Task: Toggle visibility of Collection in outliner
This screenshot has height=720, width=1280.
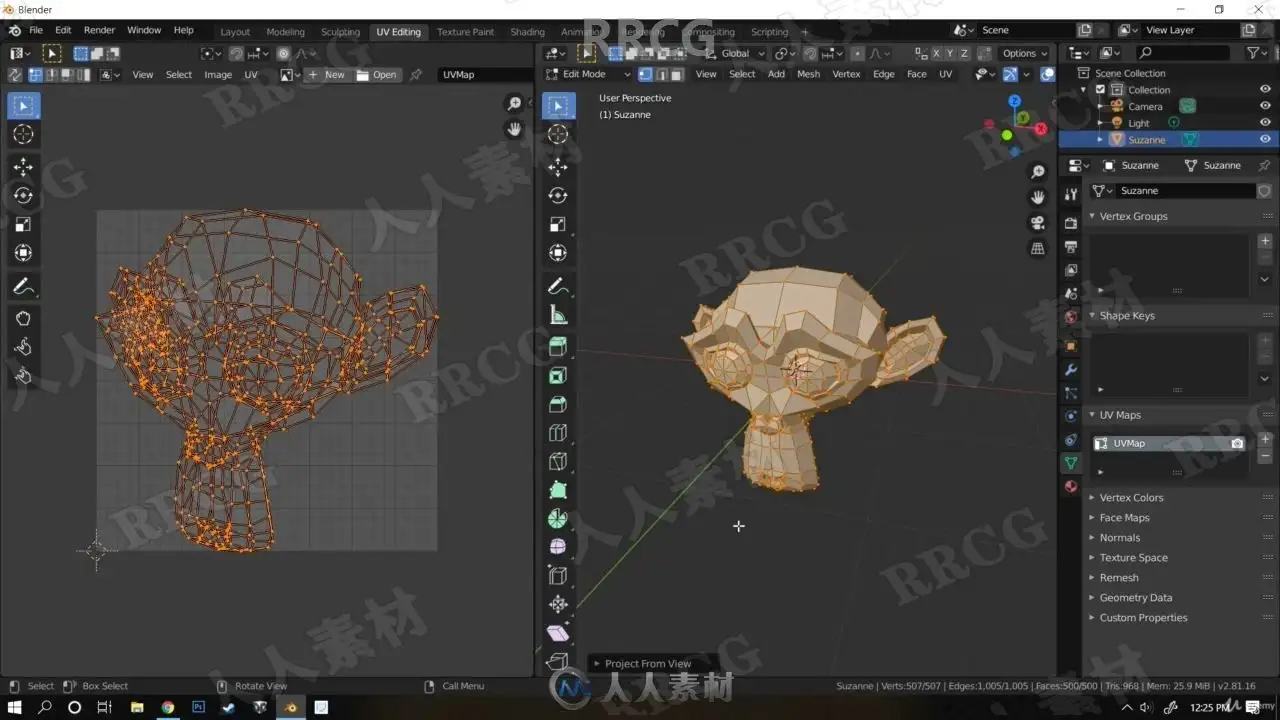Action: point(1265,89)
